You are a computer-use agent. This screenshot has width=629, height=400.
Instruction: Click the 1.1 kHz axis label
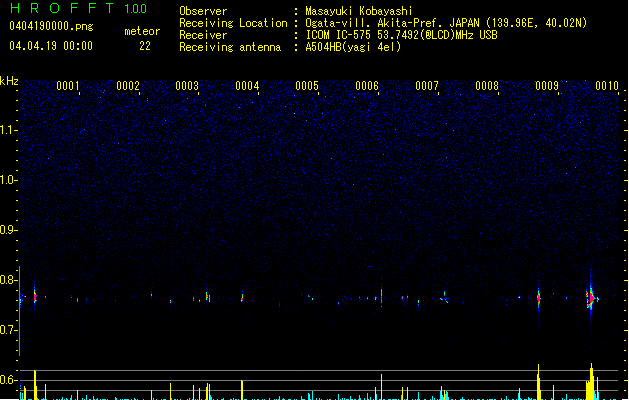pos(8,130)
